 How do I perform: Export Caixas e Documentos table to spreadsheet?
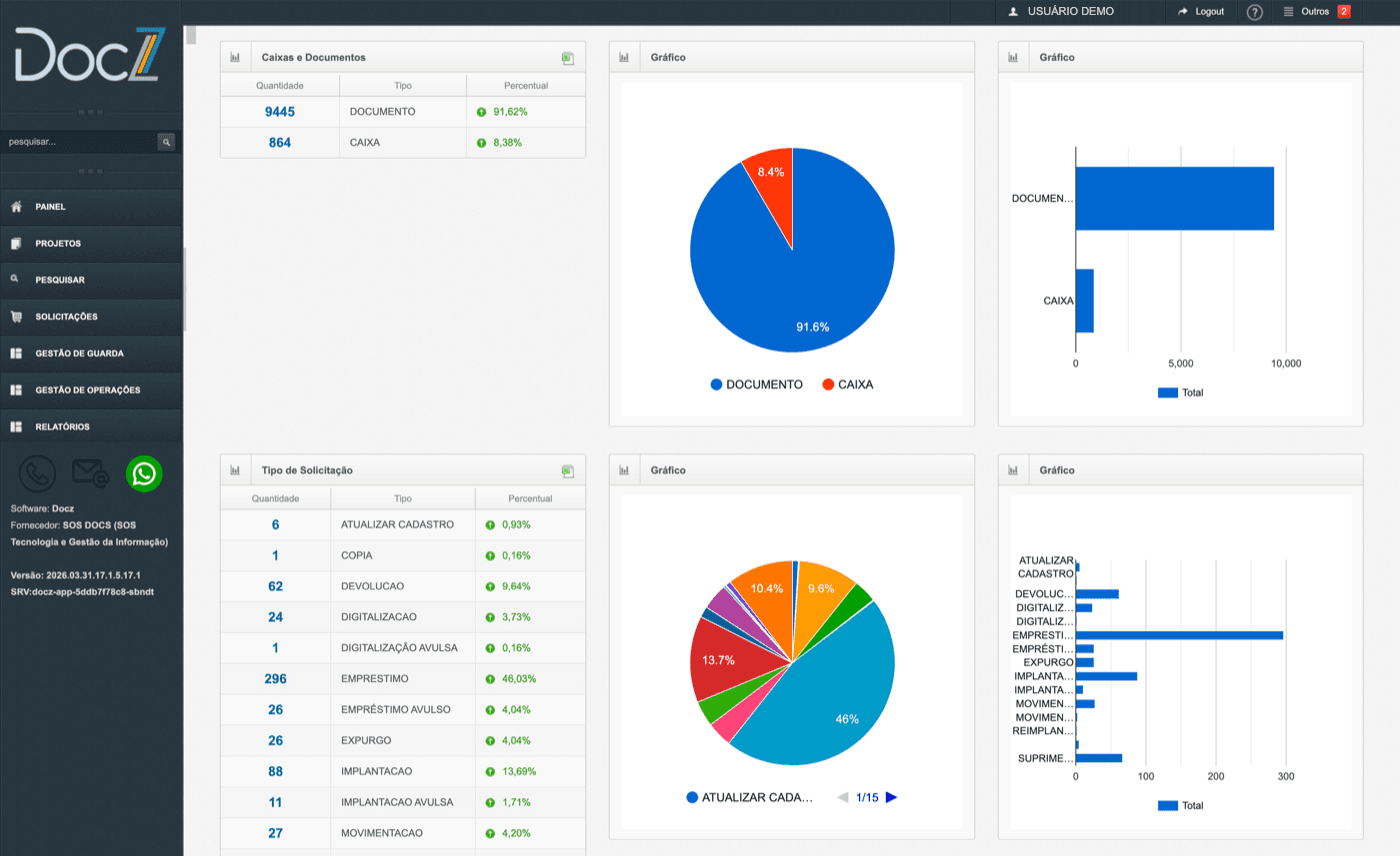(568, 58)
